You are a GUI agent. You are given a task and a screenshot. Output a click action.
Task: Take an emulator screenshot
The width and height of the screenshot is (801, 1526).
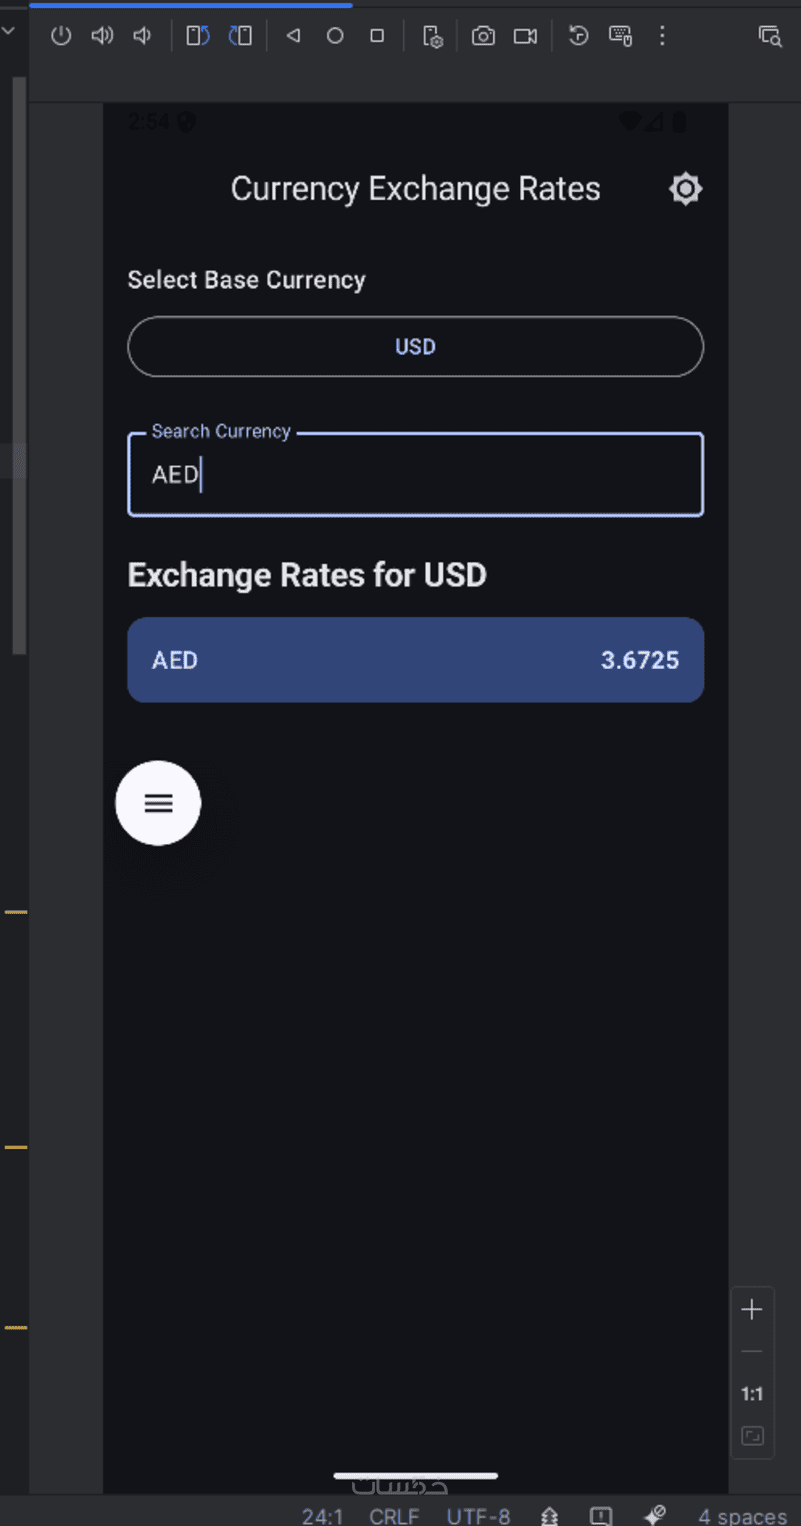[483, 36]
